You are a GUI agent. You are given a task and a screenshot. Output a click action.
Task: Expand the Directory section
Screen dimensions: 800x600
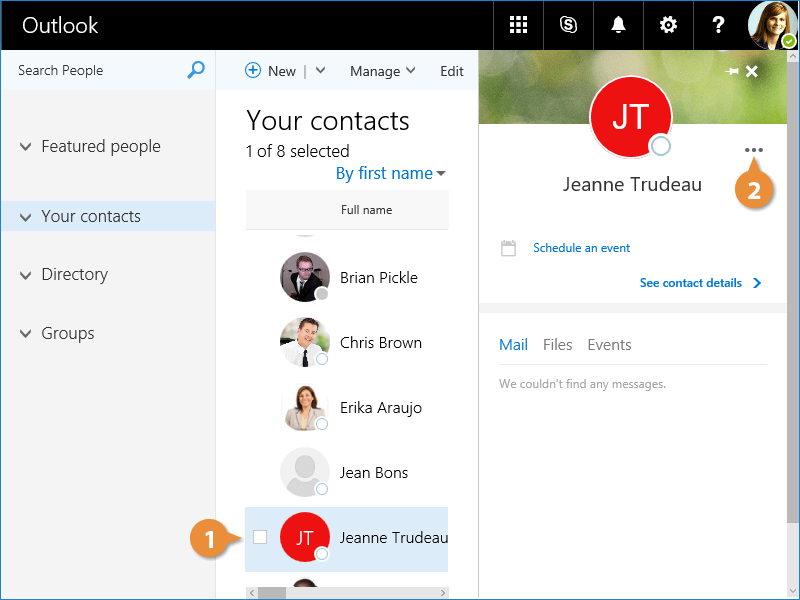pyautogui.click(x=26, y=275)
